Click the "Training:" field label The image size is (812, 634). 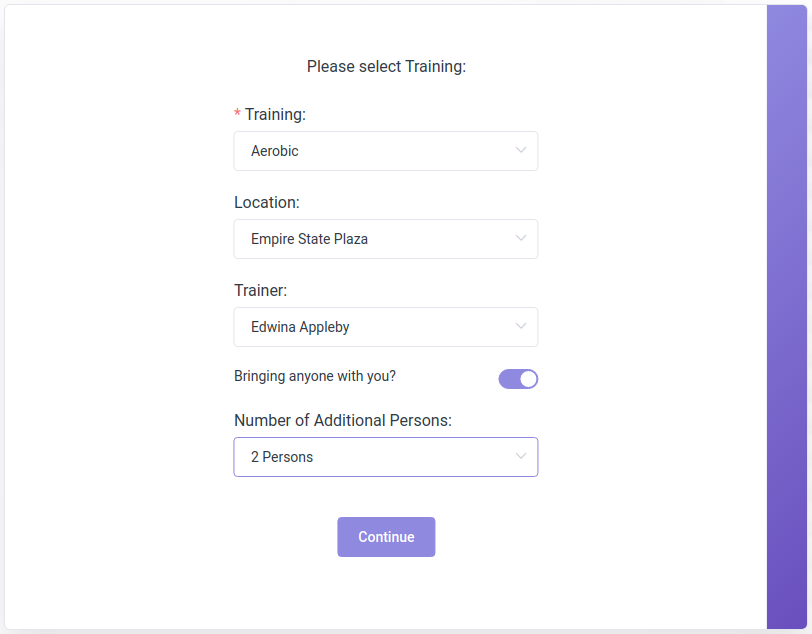275,115
